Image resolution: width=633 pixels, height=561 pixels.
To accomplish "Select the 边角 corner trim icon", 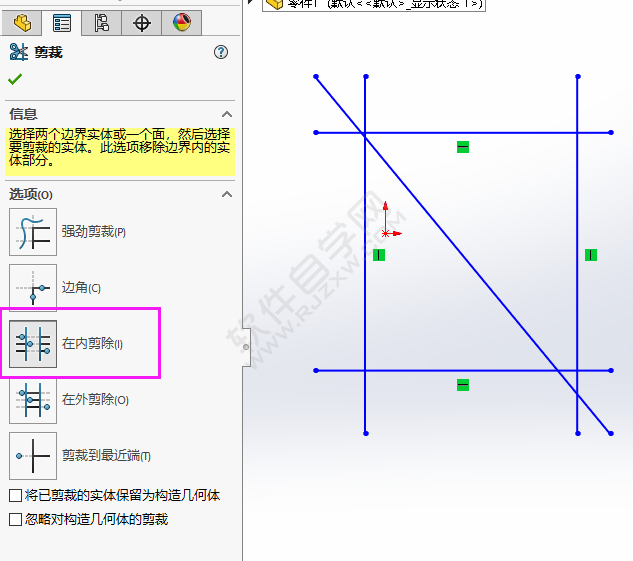I will [x=33, y=287].
